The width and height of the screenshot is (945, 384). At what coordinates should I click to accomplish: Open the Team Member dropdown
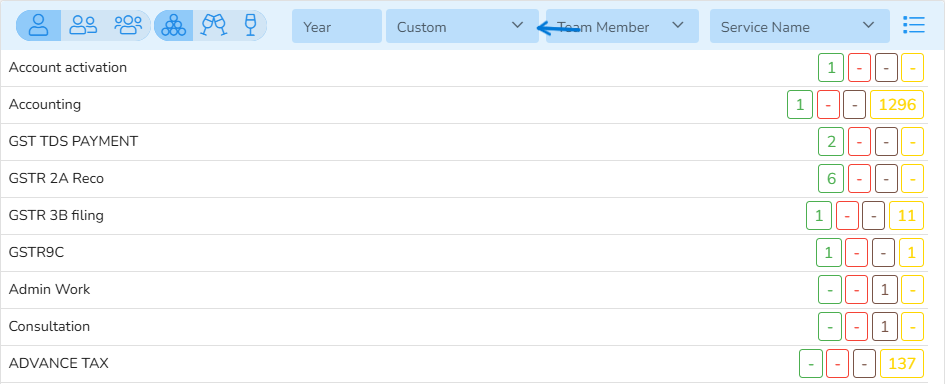pos(623,26)
